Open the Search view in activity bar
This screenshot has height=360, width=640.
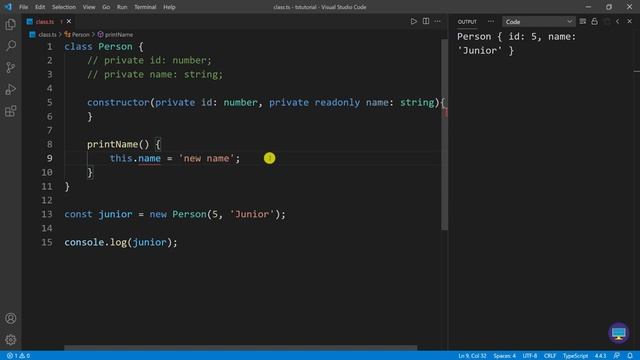(11, 45)
